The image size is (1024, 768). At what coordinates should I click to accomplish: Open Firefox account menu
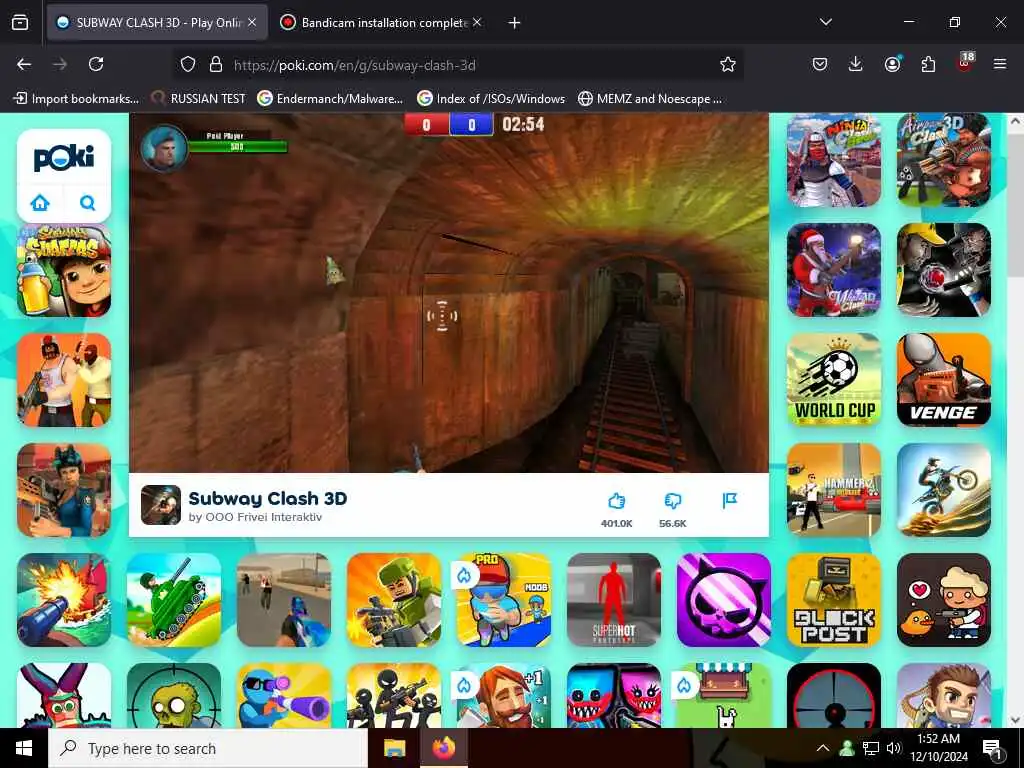point(892,64)
